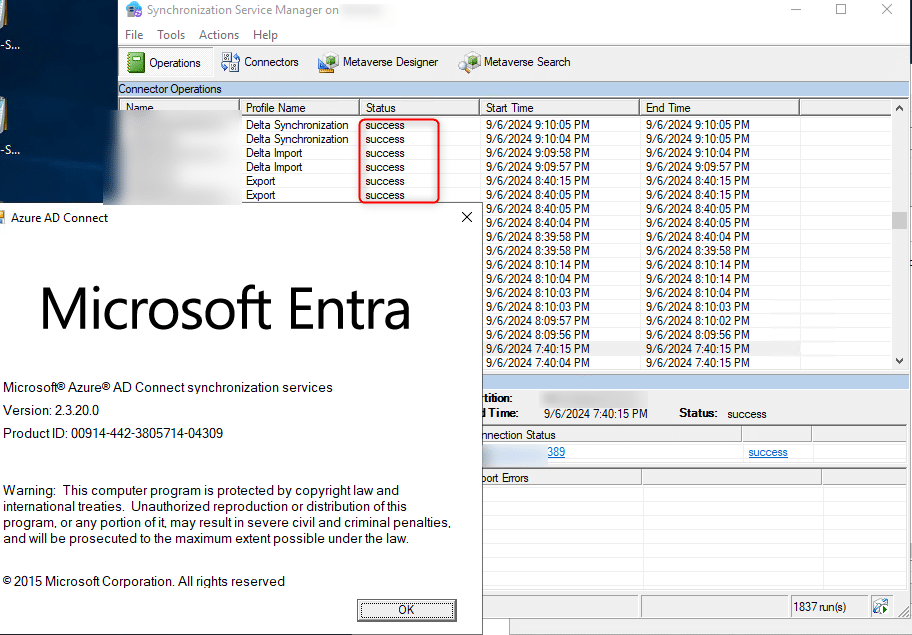The height and width of the screenshot is (635, 912).
Task: Open the Tools menu
Action: click(x=171, y=35)
